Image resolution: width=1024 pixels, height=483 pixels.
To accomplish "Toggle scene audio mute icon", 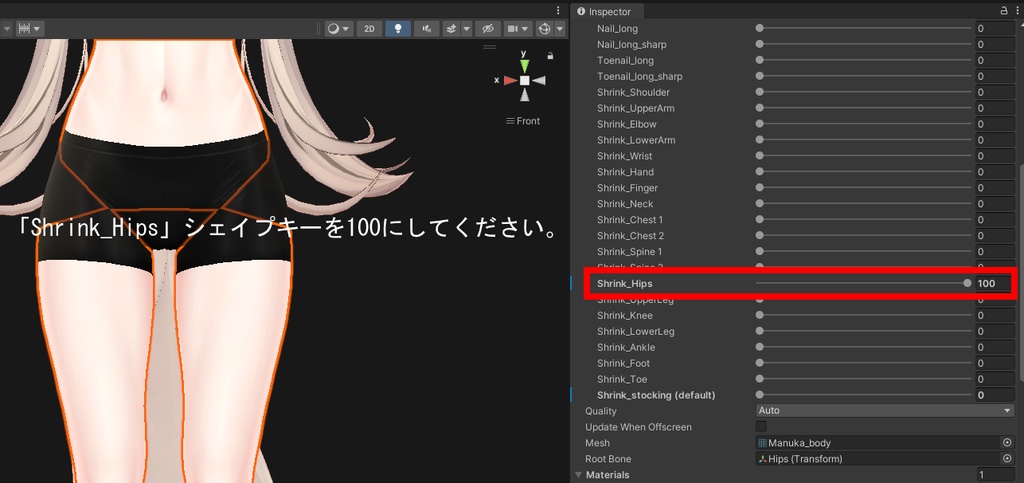I will (426, 29).
